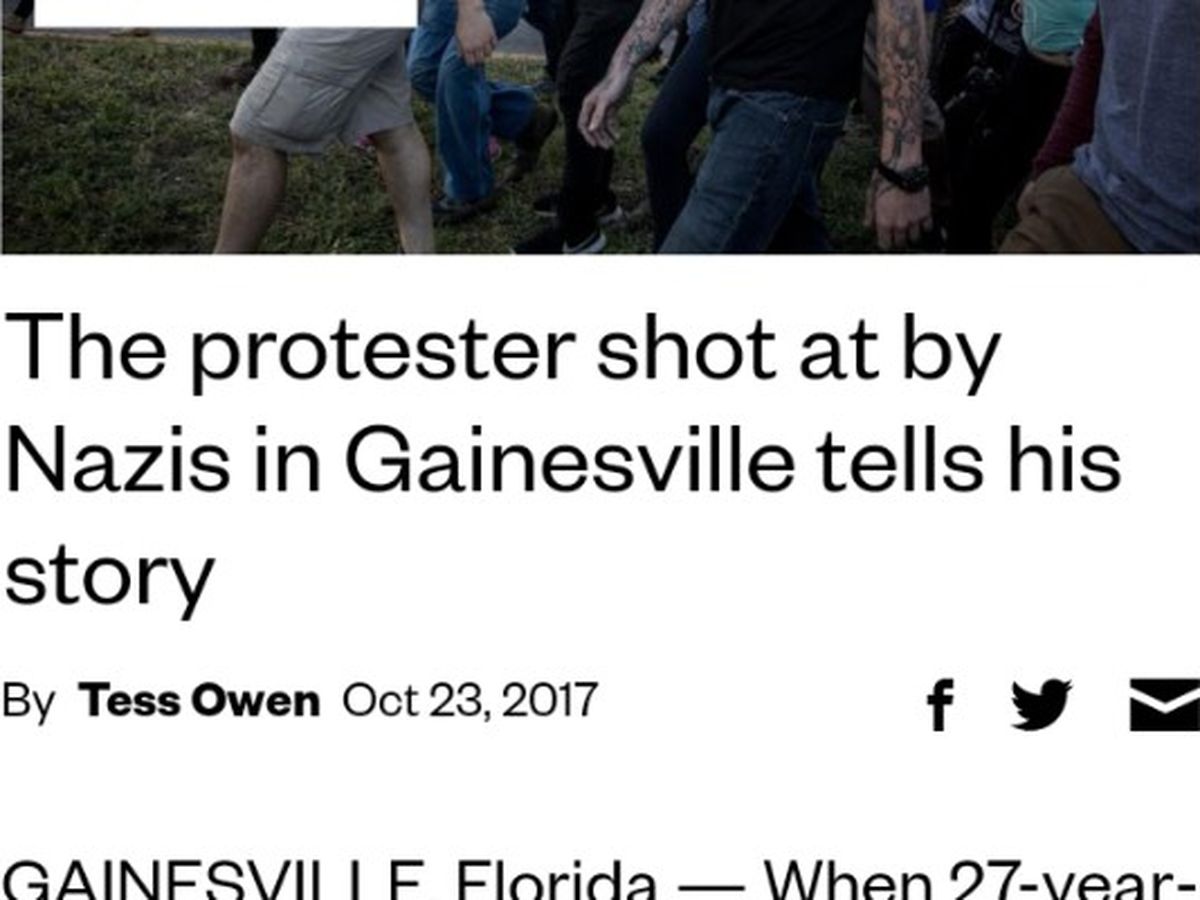Click the Oct 23, 2017 publication date

469,700
